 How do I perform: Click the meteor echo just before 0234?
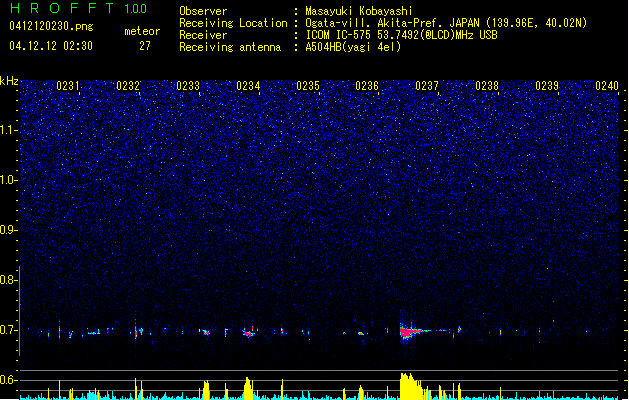248,333
